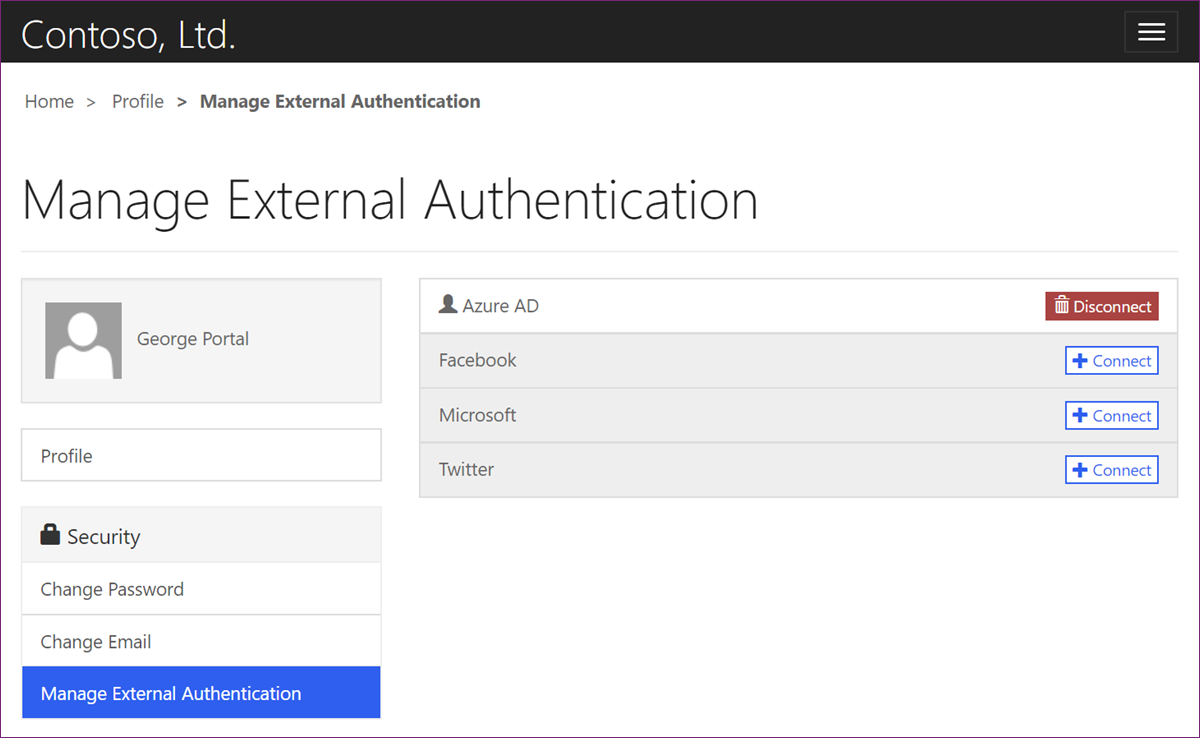Viewport: 1200px width, 738px height.
Task: Click the Contoso, Ltd. site title
Action: (128, 34)
